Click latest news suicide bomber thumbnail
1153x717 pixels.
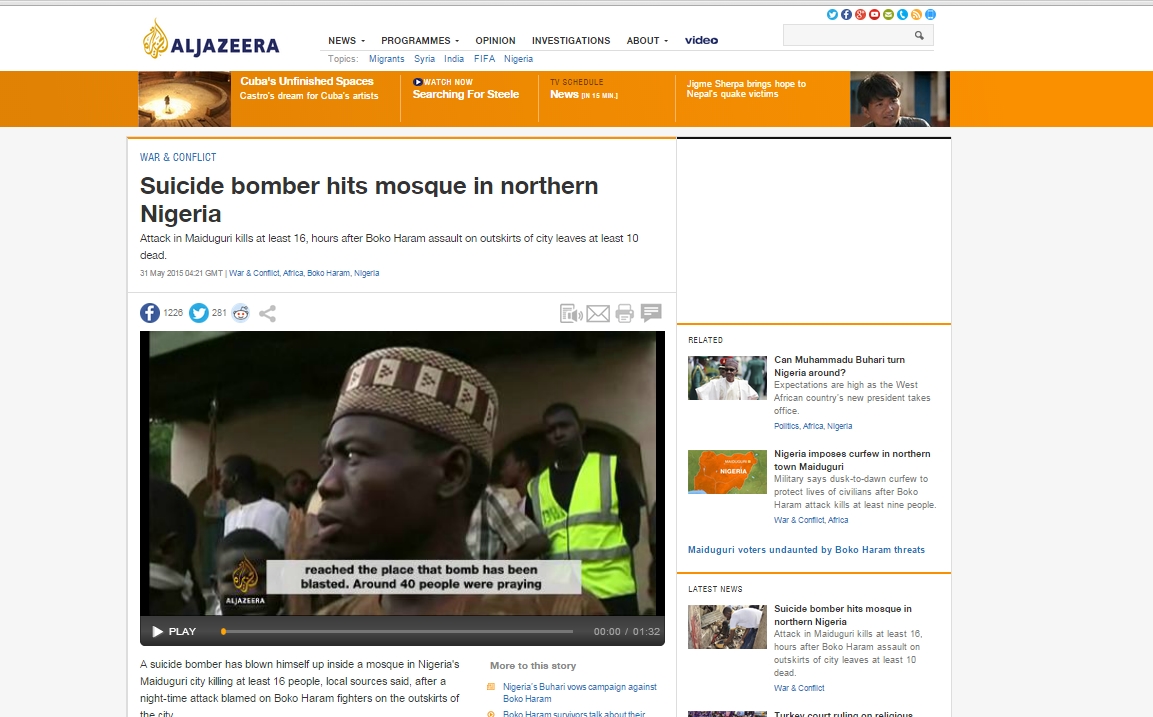pos(727,627)
